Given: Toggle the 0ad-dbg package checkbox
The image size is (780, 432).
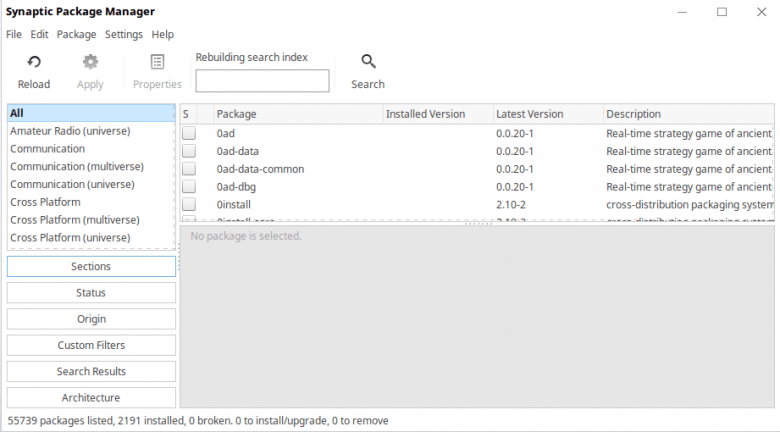Looking at the screenshot, I should 189,187.
